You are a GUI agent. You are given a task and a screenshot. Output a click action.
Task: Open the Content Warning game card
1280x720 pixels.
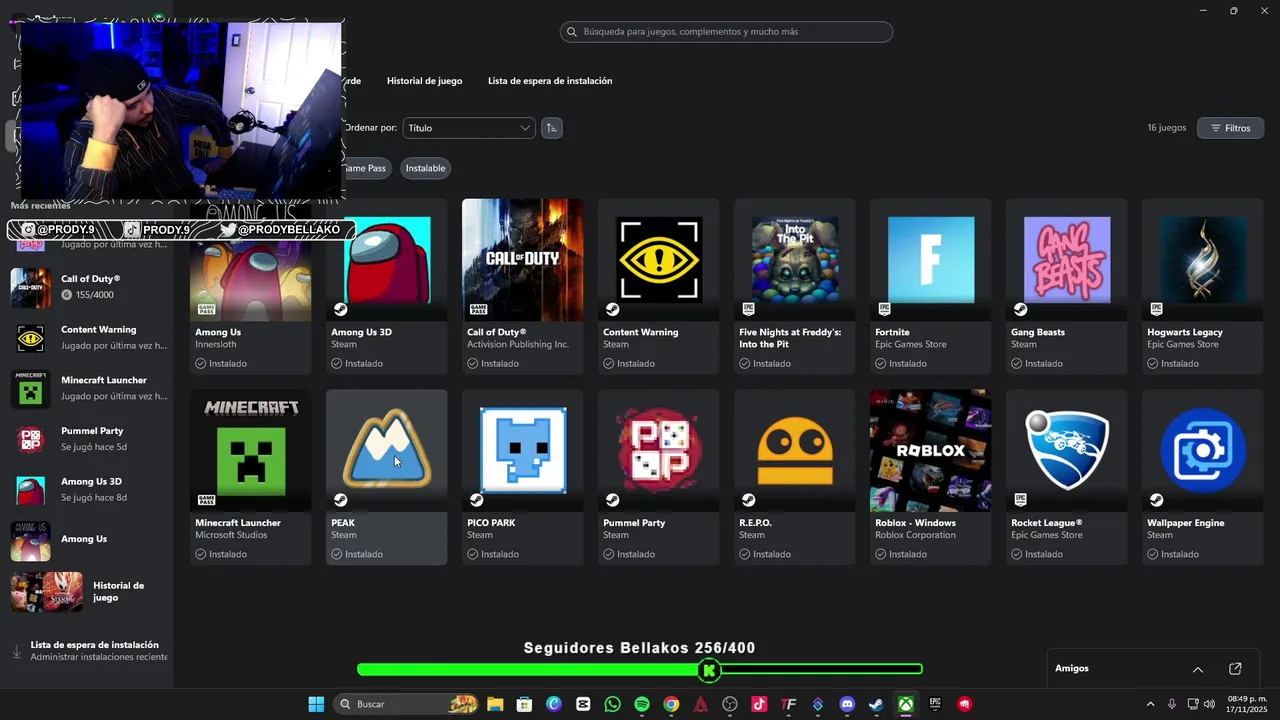(658, 287)
